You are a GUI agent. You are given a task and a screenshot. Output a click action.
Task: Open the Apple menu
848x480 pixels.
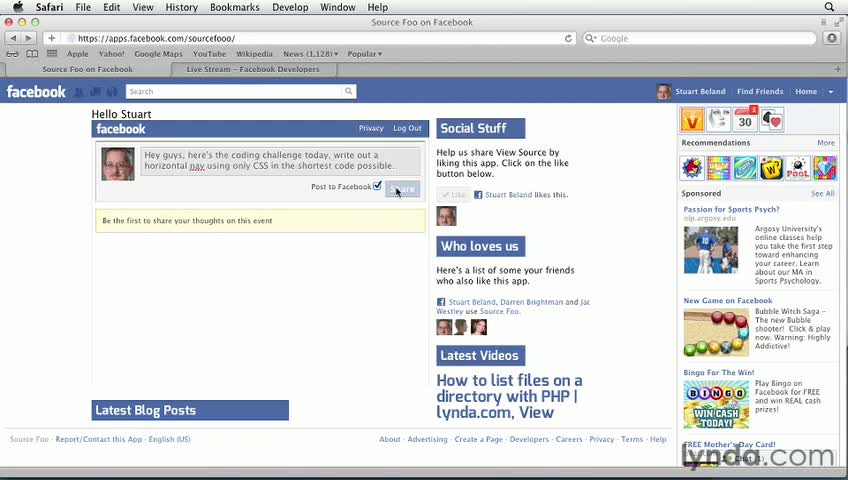[x=18, y=7]
